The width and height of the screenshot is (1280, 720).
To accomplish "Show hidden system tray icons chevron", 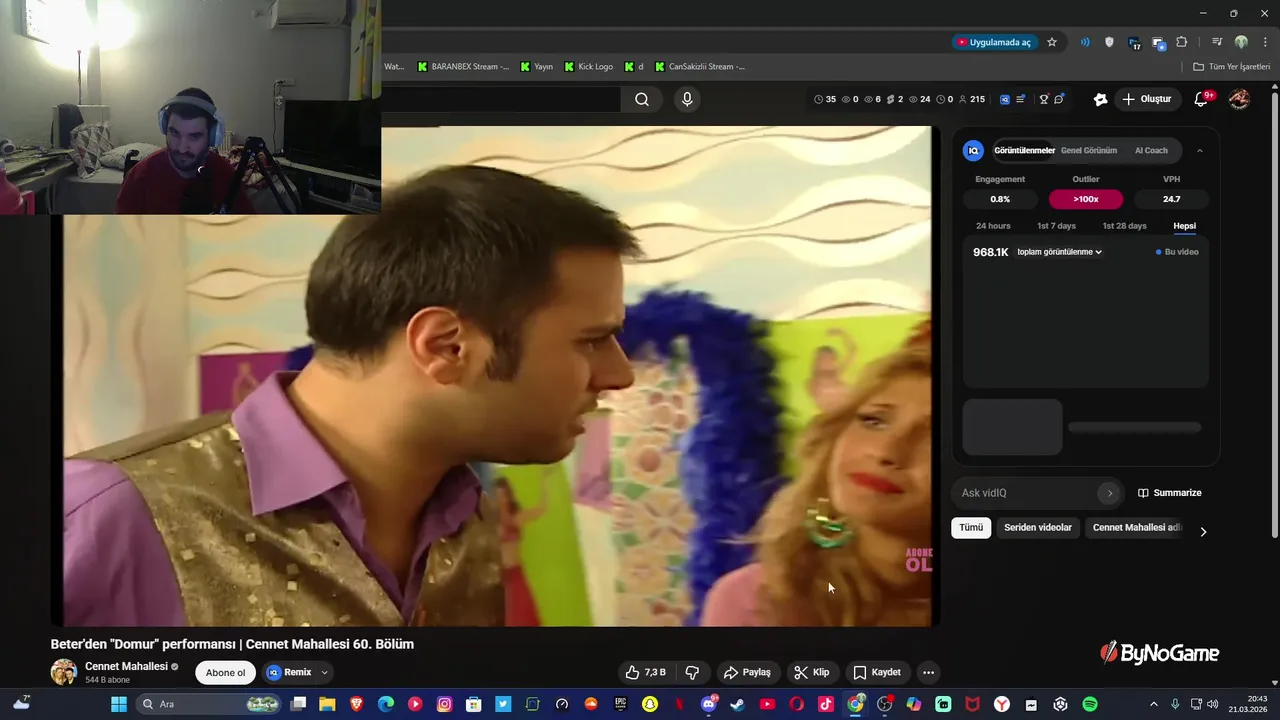I will point(1153,704).
